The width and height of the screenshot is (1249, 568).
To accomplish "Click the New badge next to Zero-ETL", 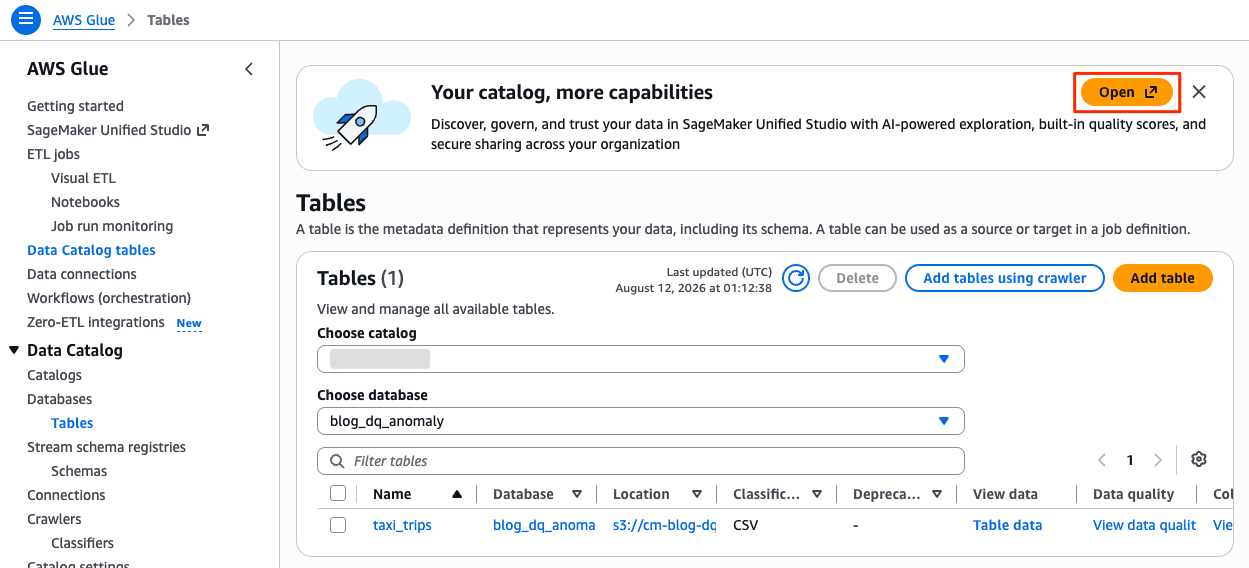I will [189, 323].
